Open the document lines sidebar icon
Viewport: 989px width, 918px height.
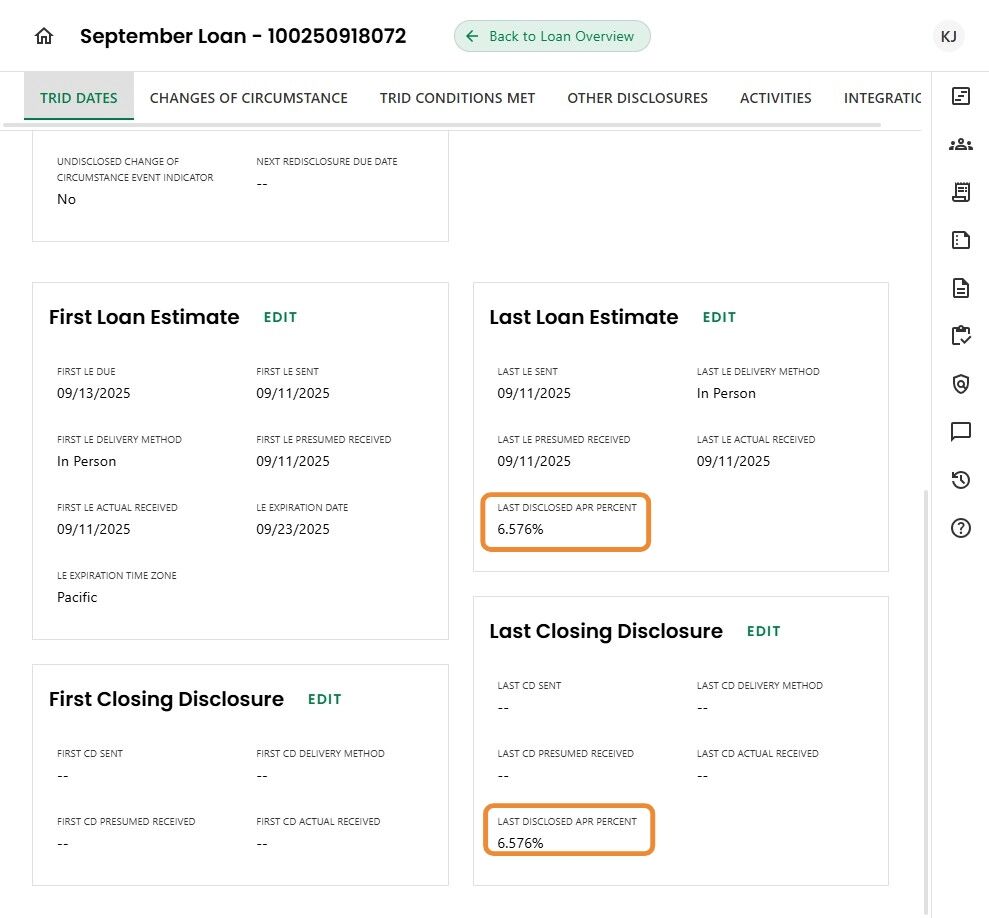click(x=960, y=288)
